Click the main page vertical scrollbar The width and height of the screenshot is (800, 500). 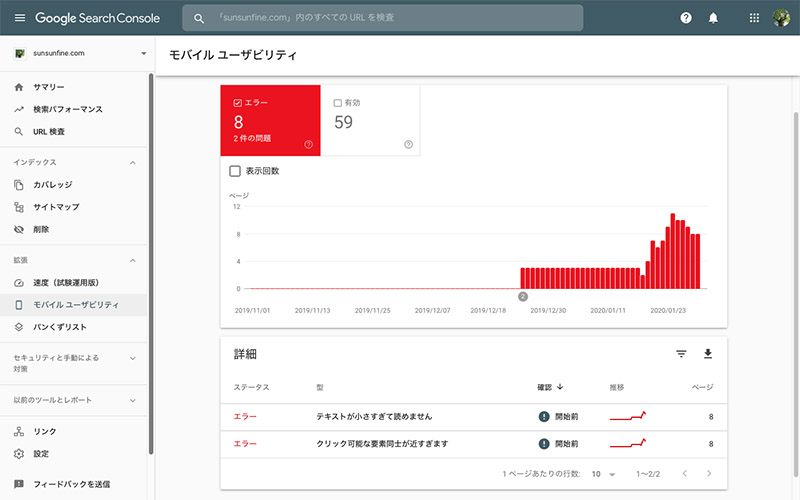[796, 296]
